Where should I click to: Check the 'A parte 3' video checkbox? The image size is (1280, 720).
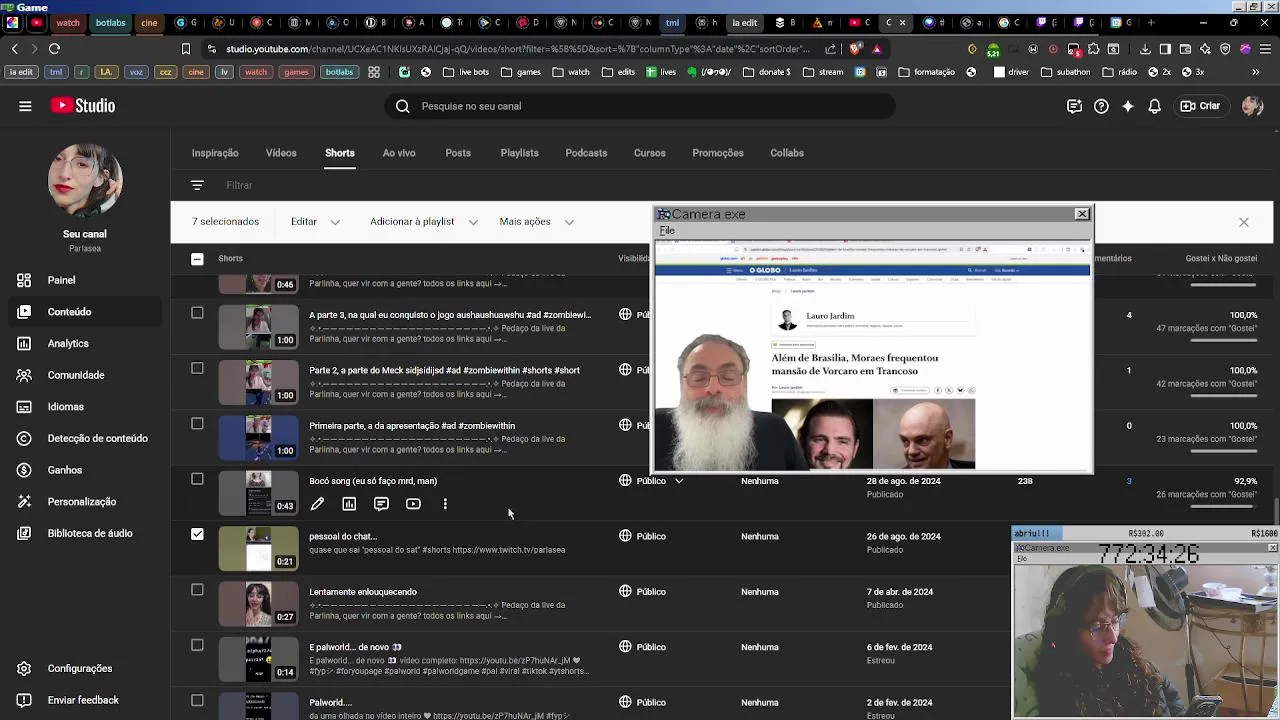click(197, 313)
